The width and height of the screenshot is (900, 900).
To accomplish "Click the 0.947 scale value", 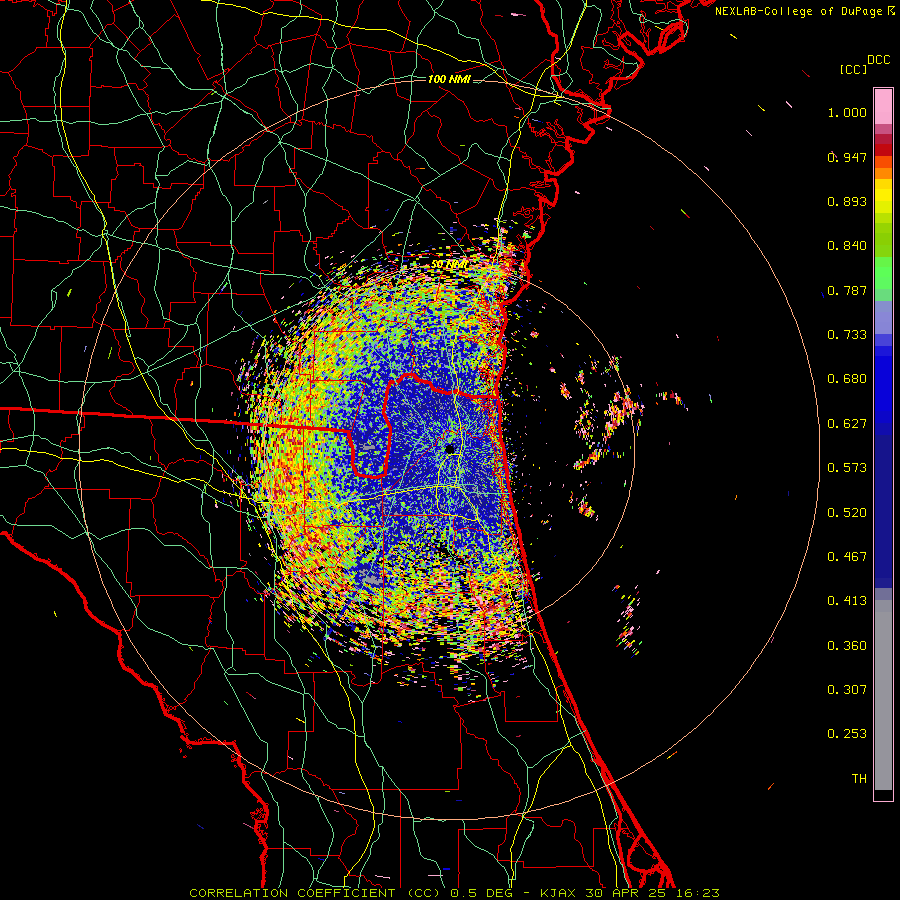I will tap(847, 157).
